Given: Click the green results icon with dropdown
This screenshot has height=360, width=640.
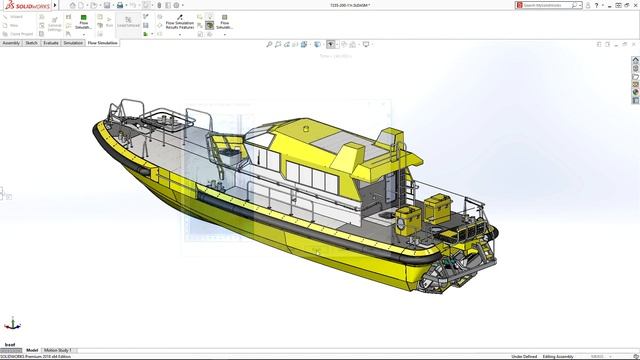Looking at the screenshot, I should [x=146, y=34].
